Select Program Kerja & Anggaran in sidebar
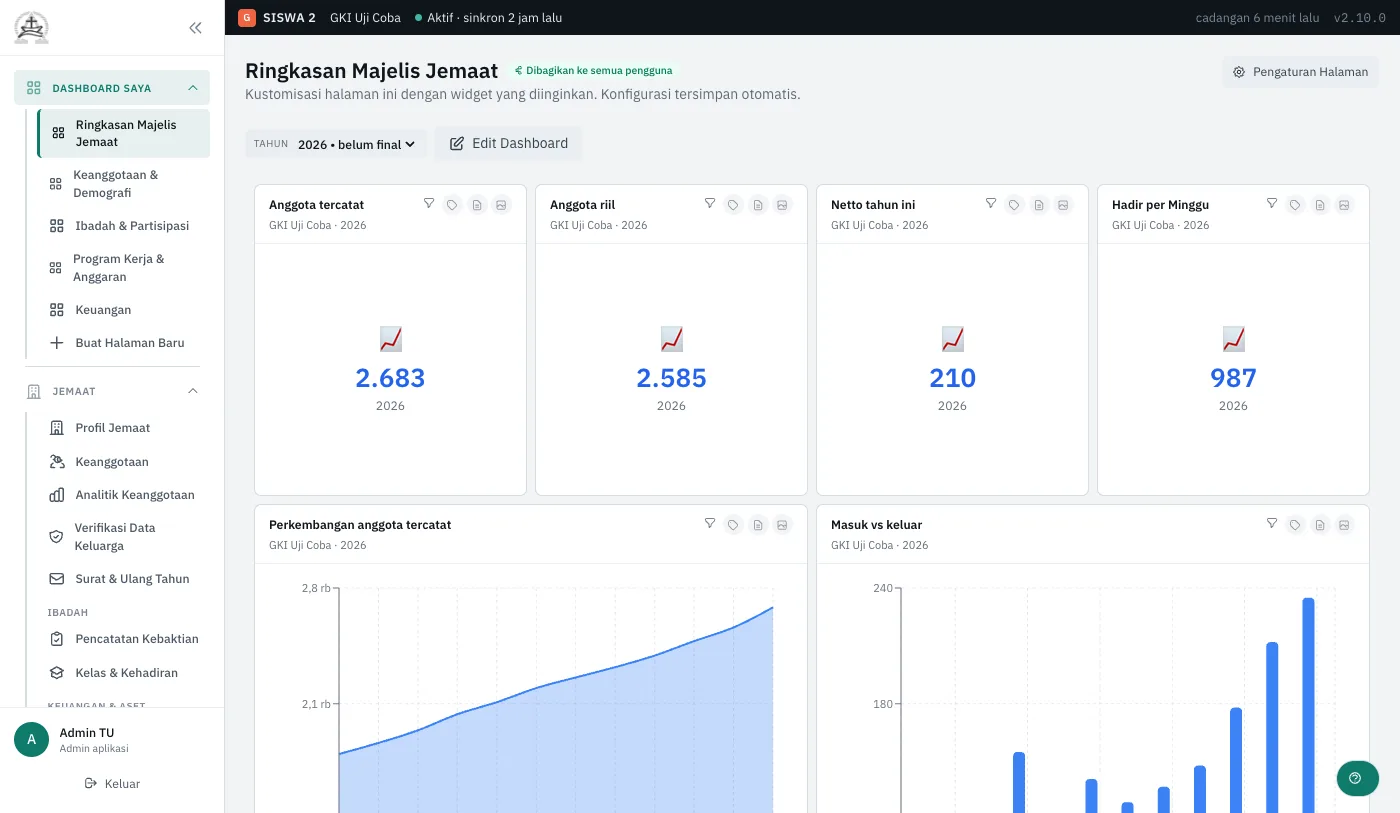1400x813 pixels. pyautogui.click(x=124, y=268)
